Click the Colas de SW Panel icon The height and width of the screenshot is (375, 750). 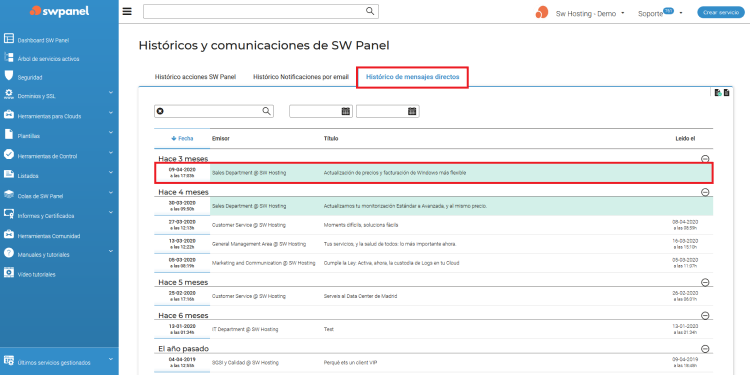pos(9,194)
